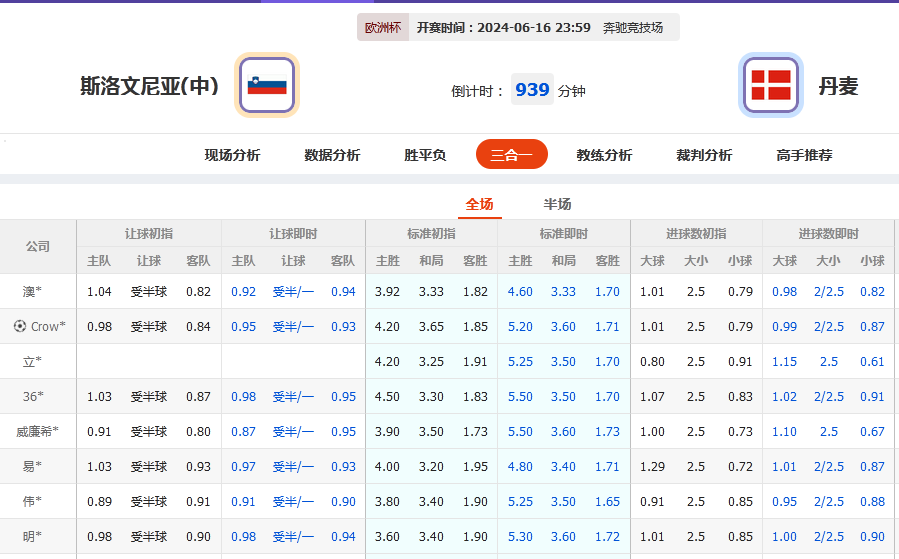The height and width of the screenshot is (559, 899).
Task: Go to the 教练分析 tab
Action: click(x=604, y=155)
